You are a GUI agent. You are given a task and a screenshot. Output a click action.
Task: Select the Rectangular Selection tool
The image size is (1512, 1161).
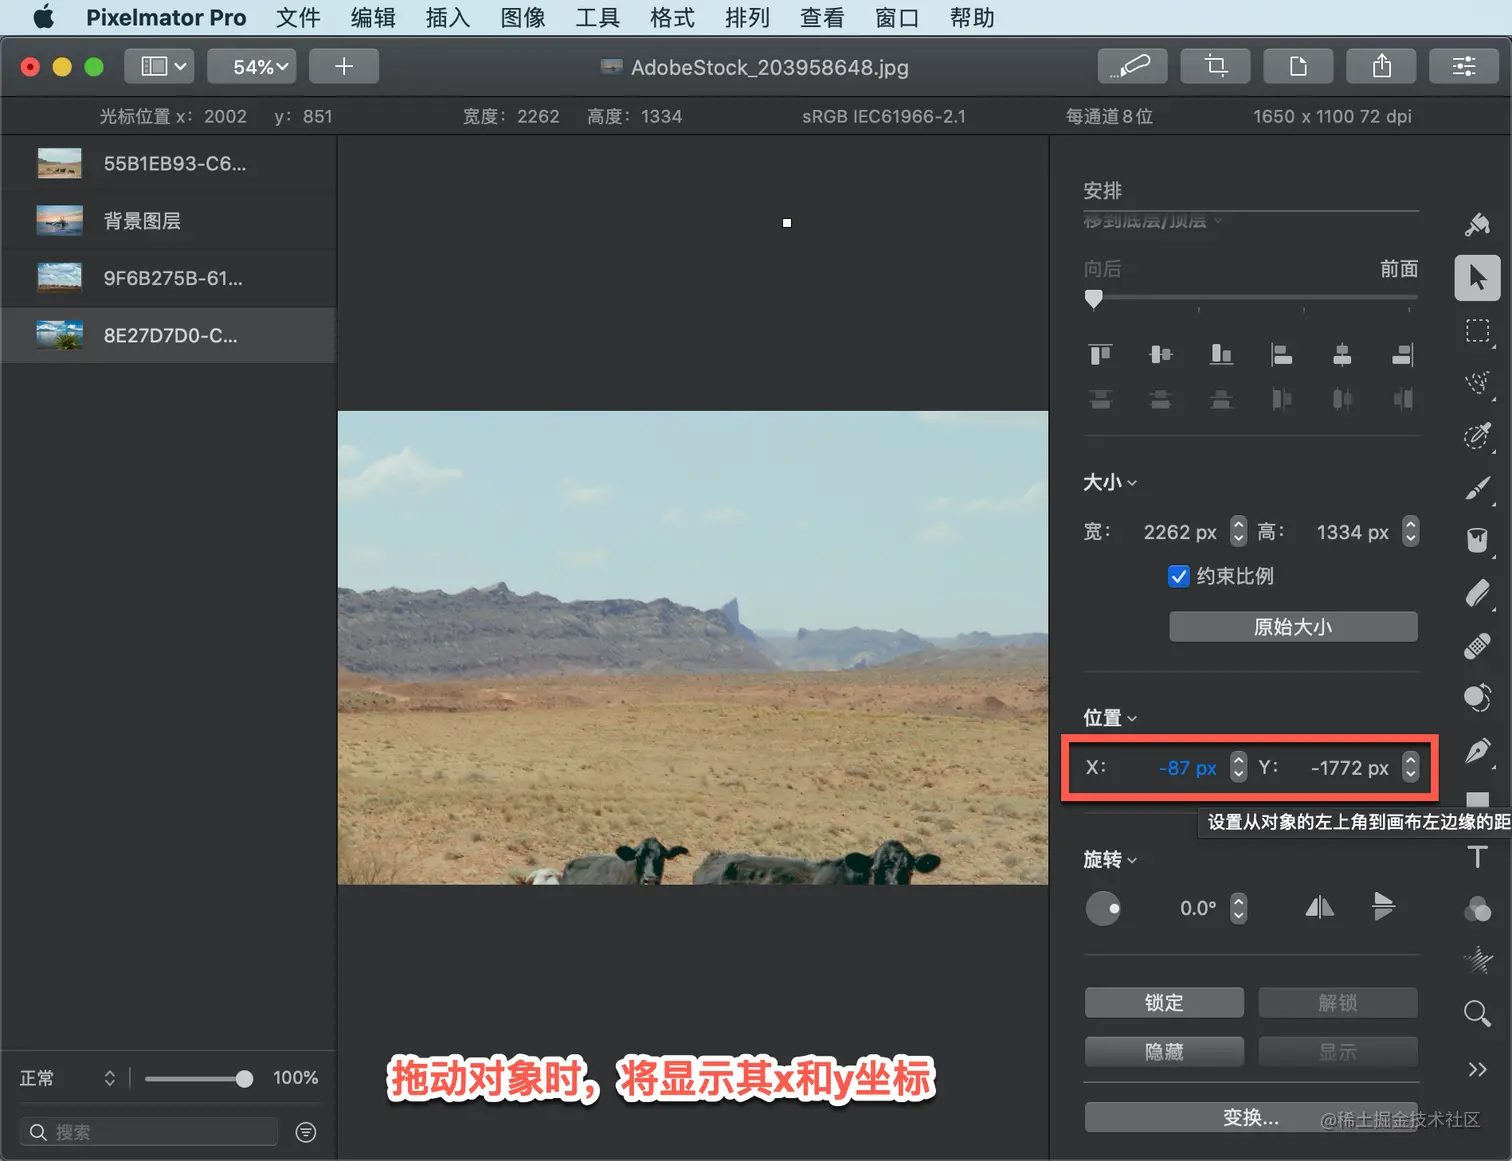1477,331
